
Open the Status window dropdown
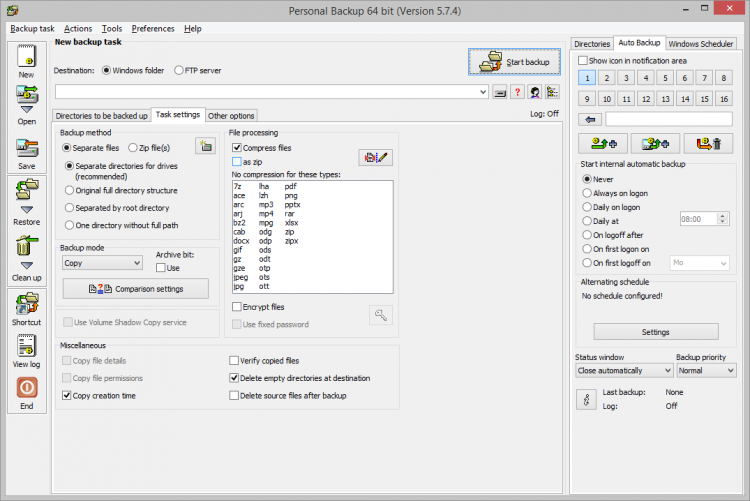(624, 370)
